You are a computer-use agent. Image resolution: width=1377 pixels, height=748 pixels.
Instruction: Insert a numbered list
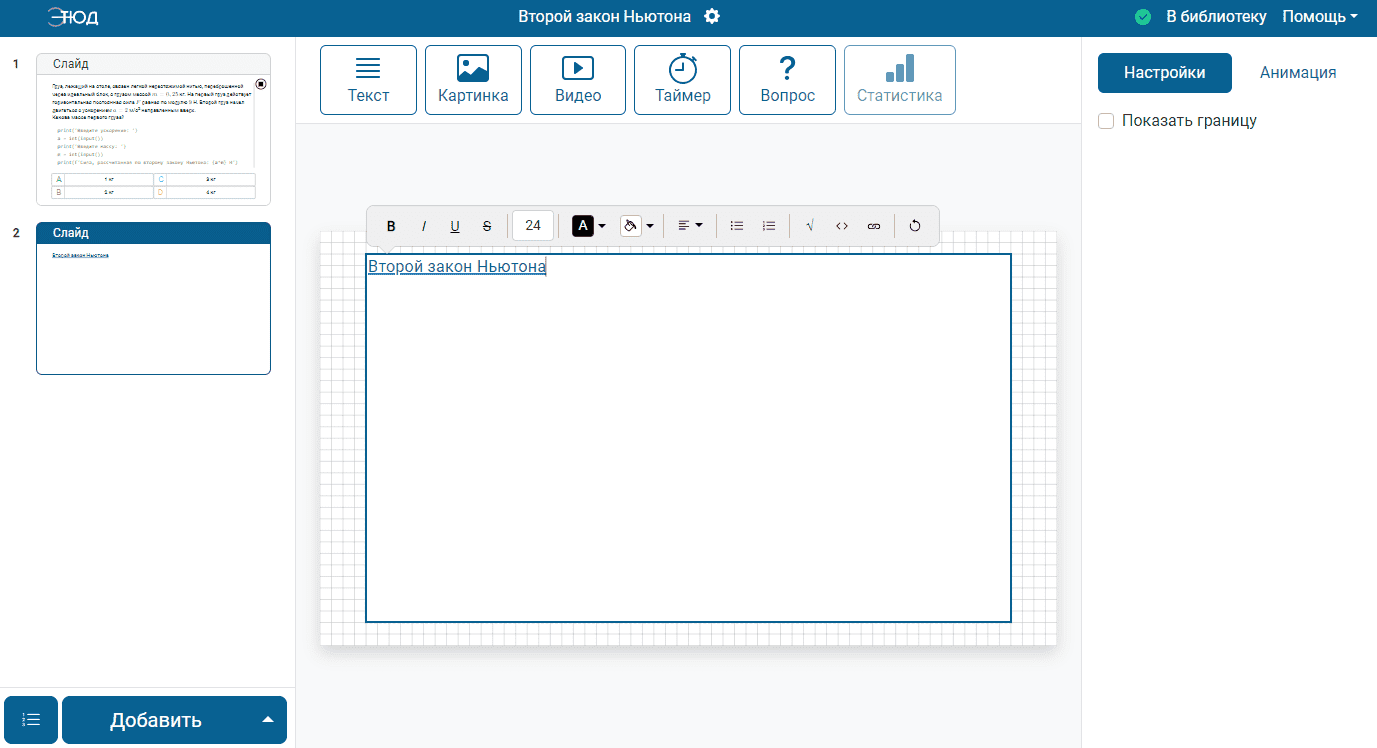click(769, 226)
